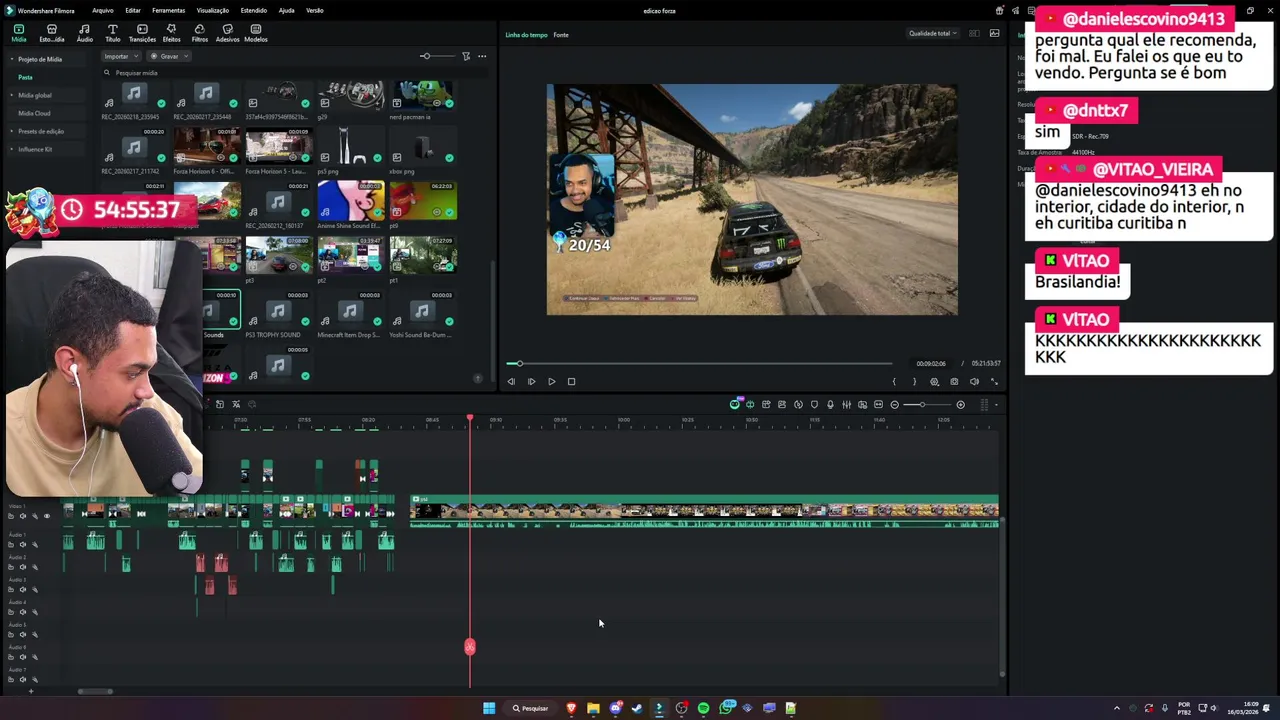Toggle fullscreen preview
The width and height of the screenshot is (1280, 720).
[x=994, y=381]
